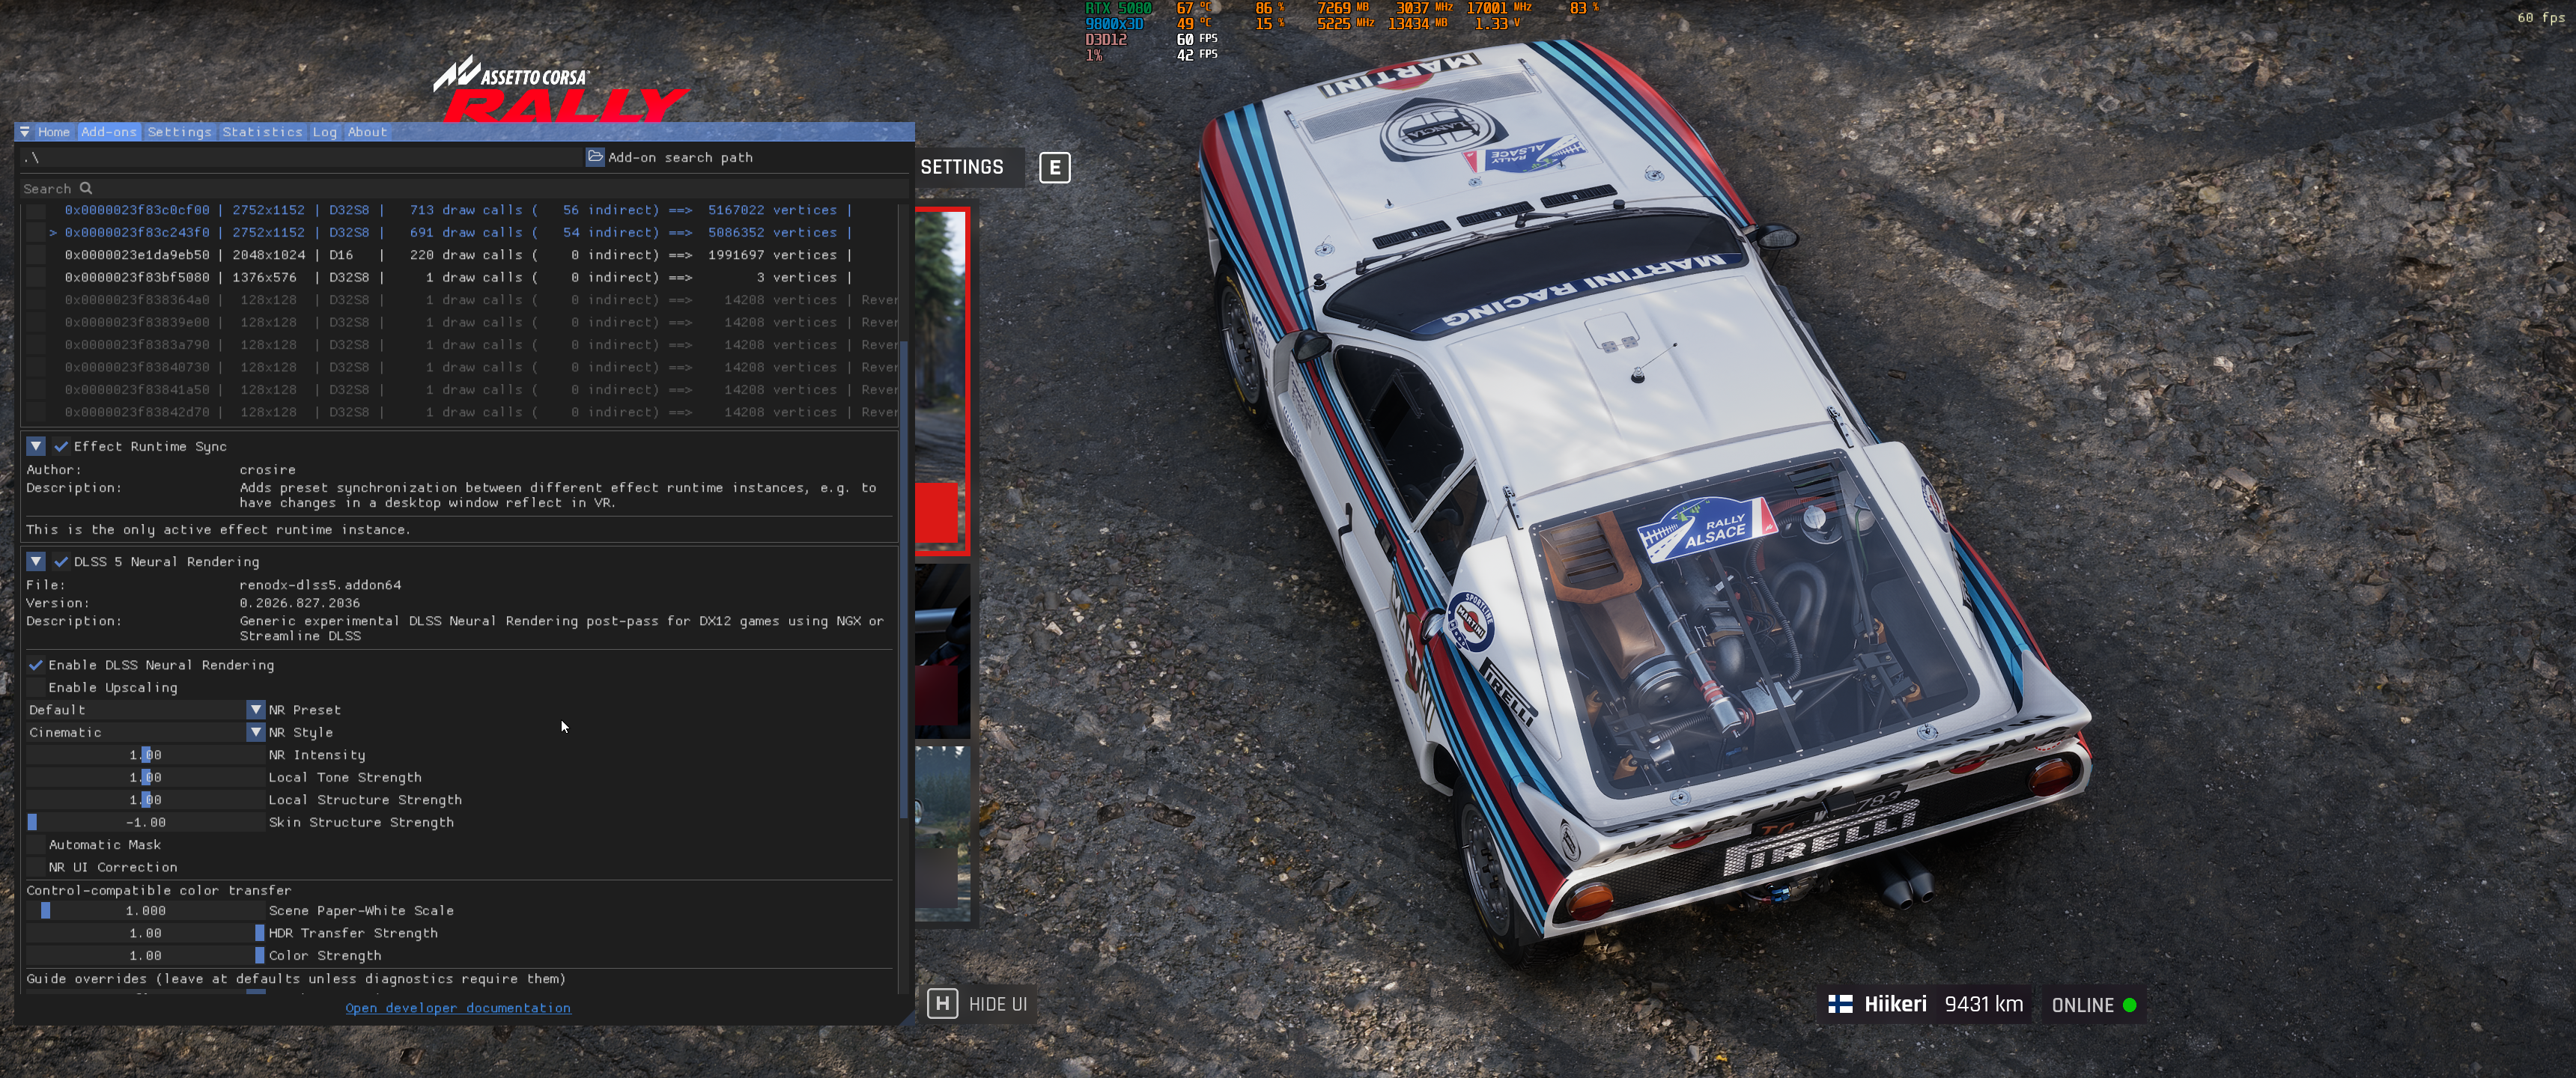Click the H key icon beside HIDE UI
2576x1078 pixels.
click(942, 1004)
